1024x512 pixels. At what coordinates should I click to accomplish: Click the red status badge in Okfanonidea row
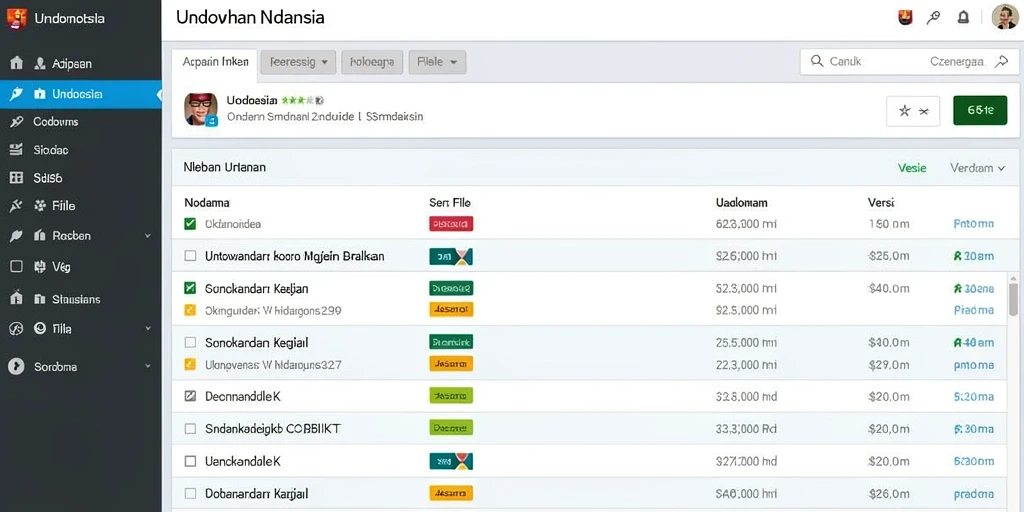tap(451, 224)
